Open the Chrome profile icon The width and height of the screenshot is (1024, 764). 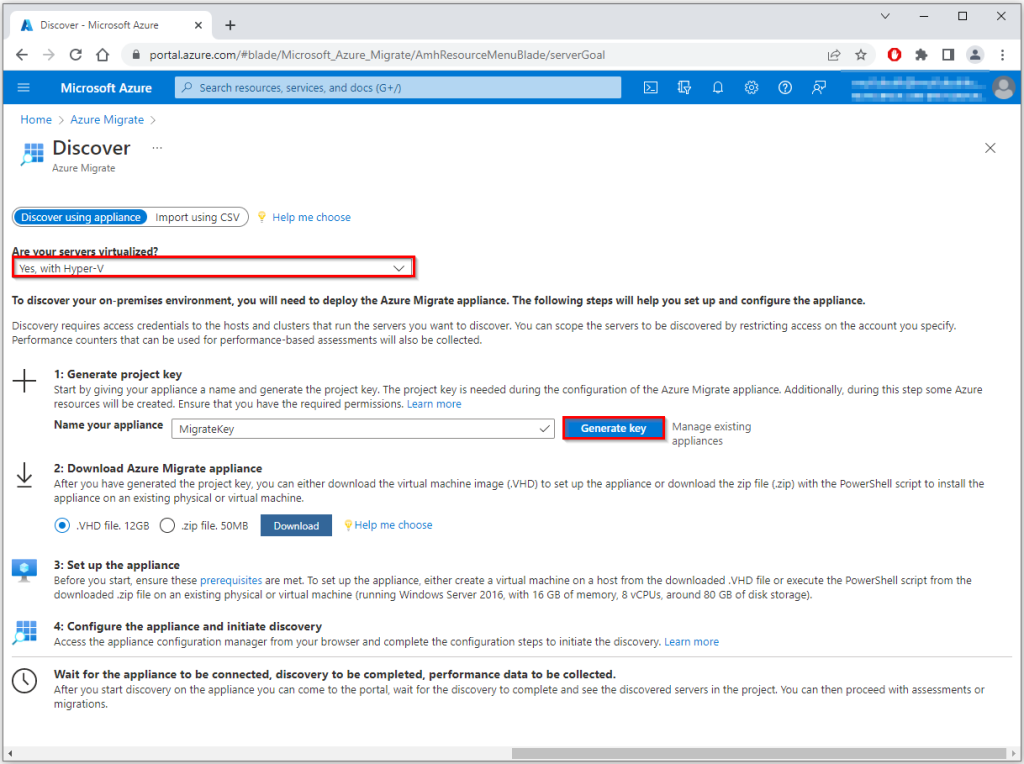[975, 55]
